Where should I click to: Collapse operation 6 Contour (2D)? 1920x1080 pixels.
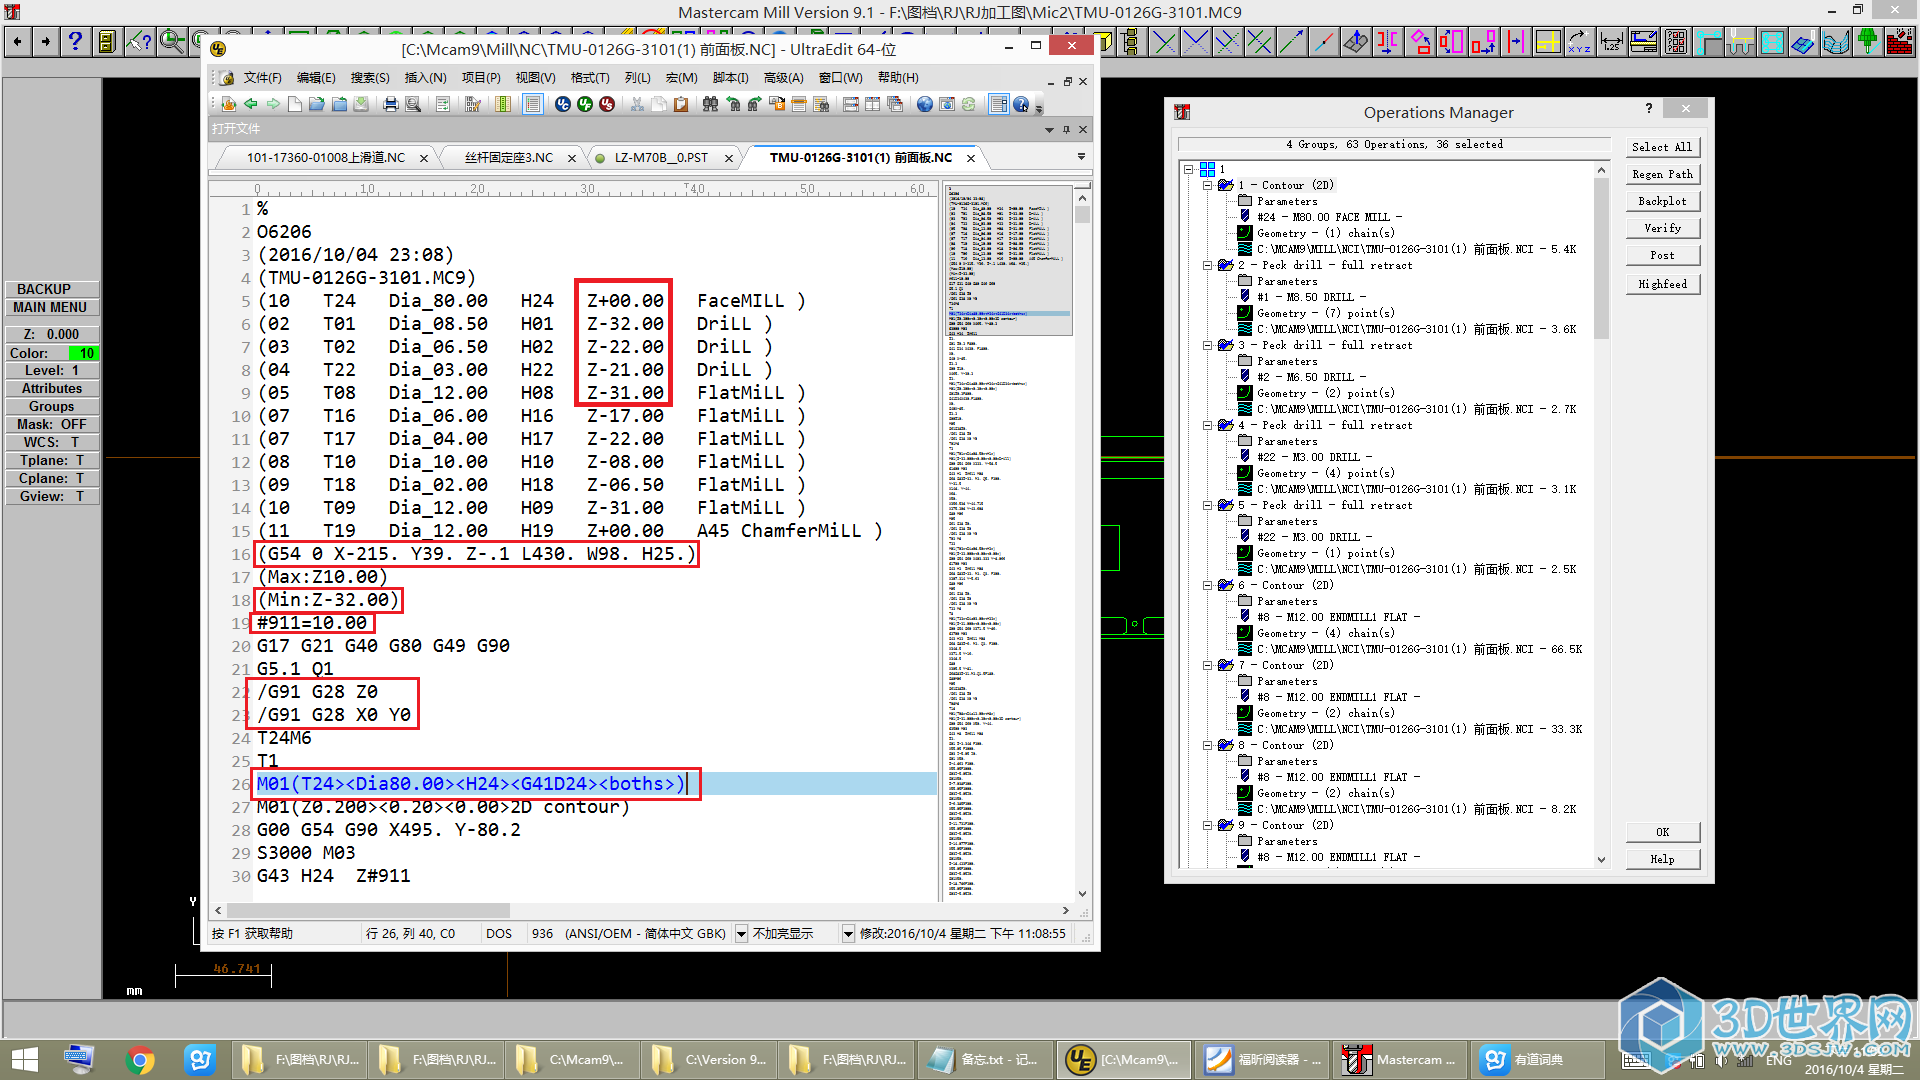[1207, 585]
